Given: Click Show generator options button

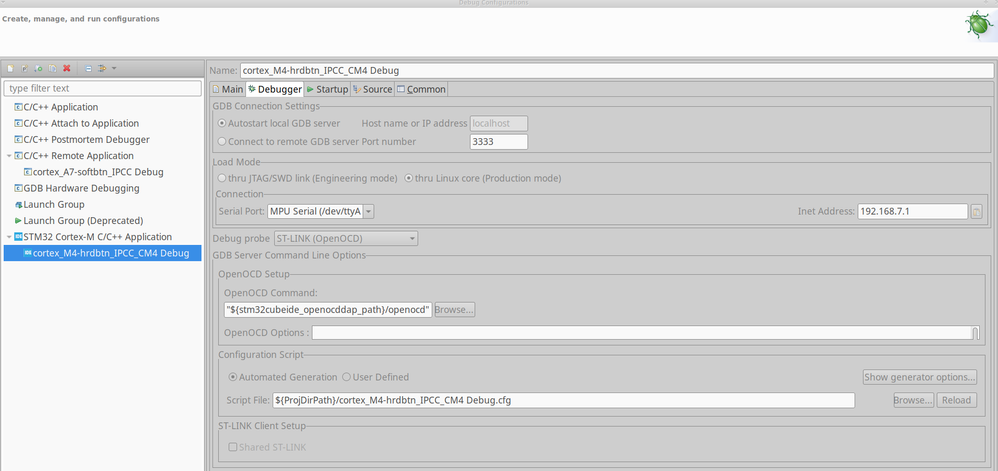Looking at the screenshot, I should click(920, 377).
